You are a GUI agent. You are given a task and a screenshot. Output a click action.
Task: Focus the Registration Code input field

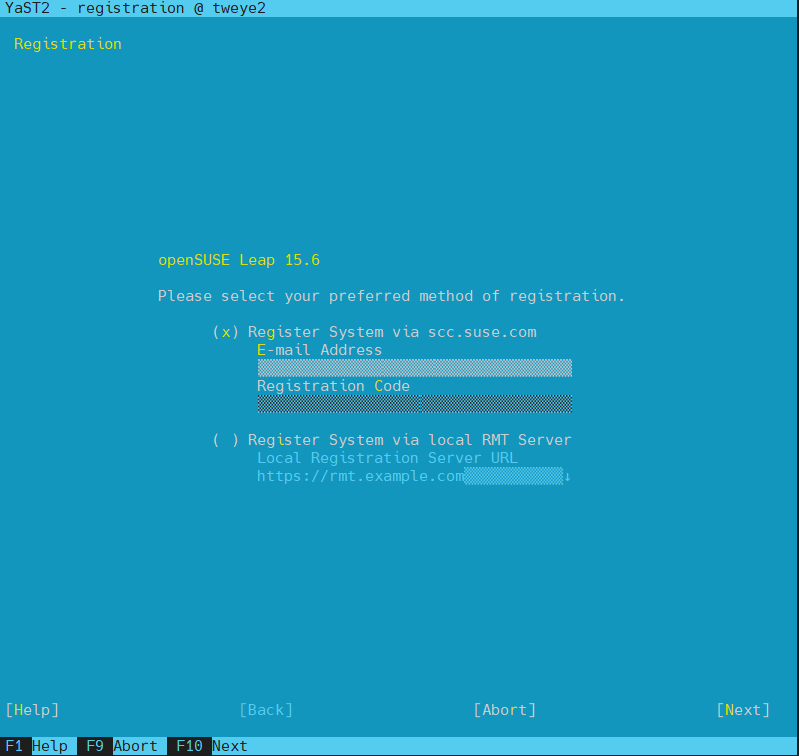tap(414, 404)
